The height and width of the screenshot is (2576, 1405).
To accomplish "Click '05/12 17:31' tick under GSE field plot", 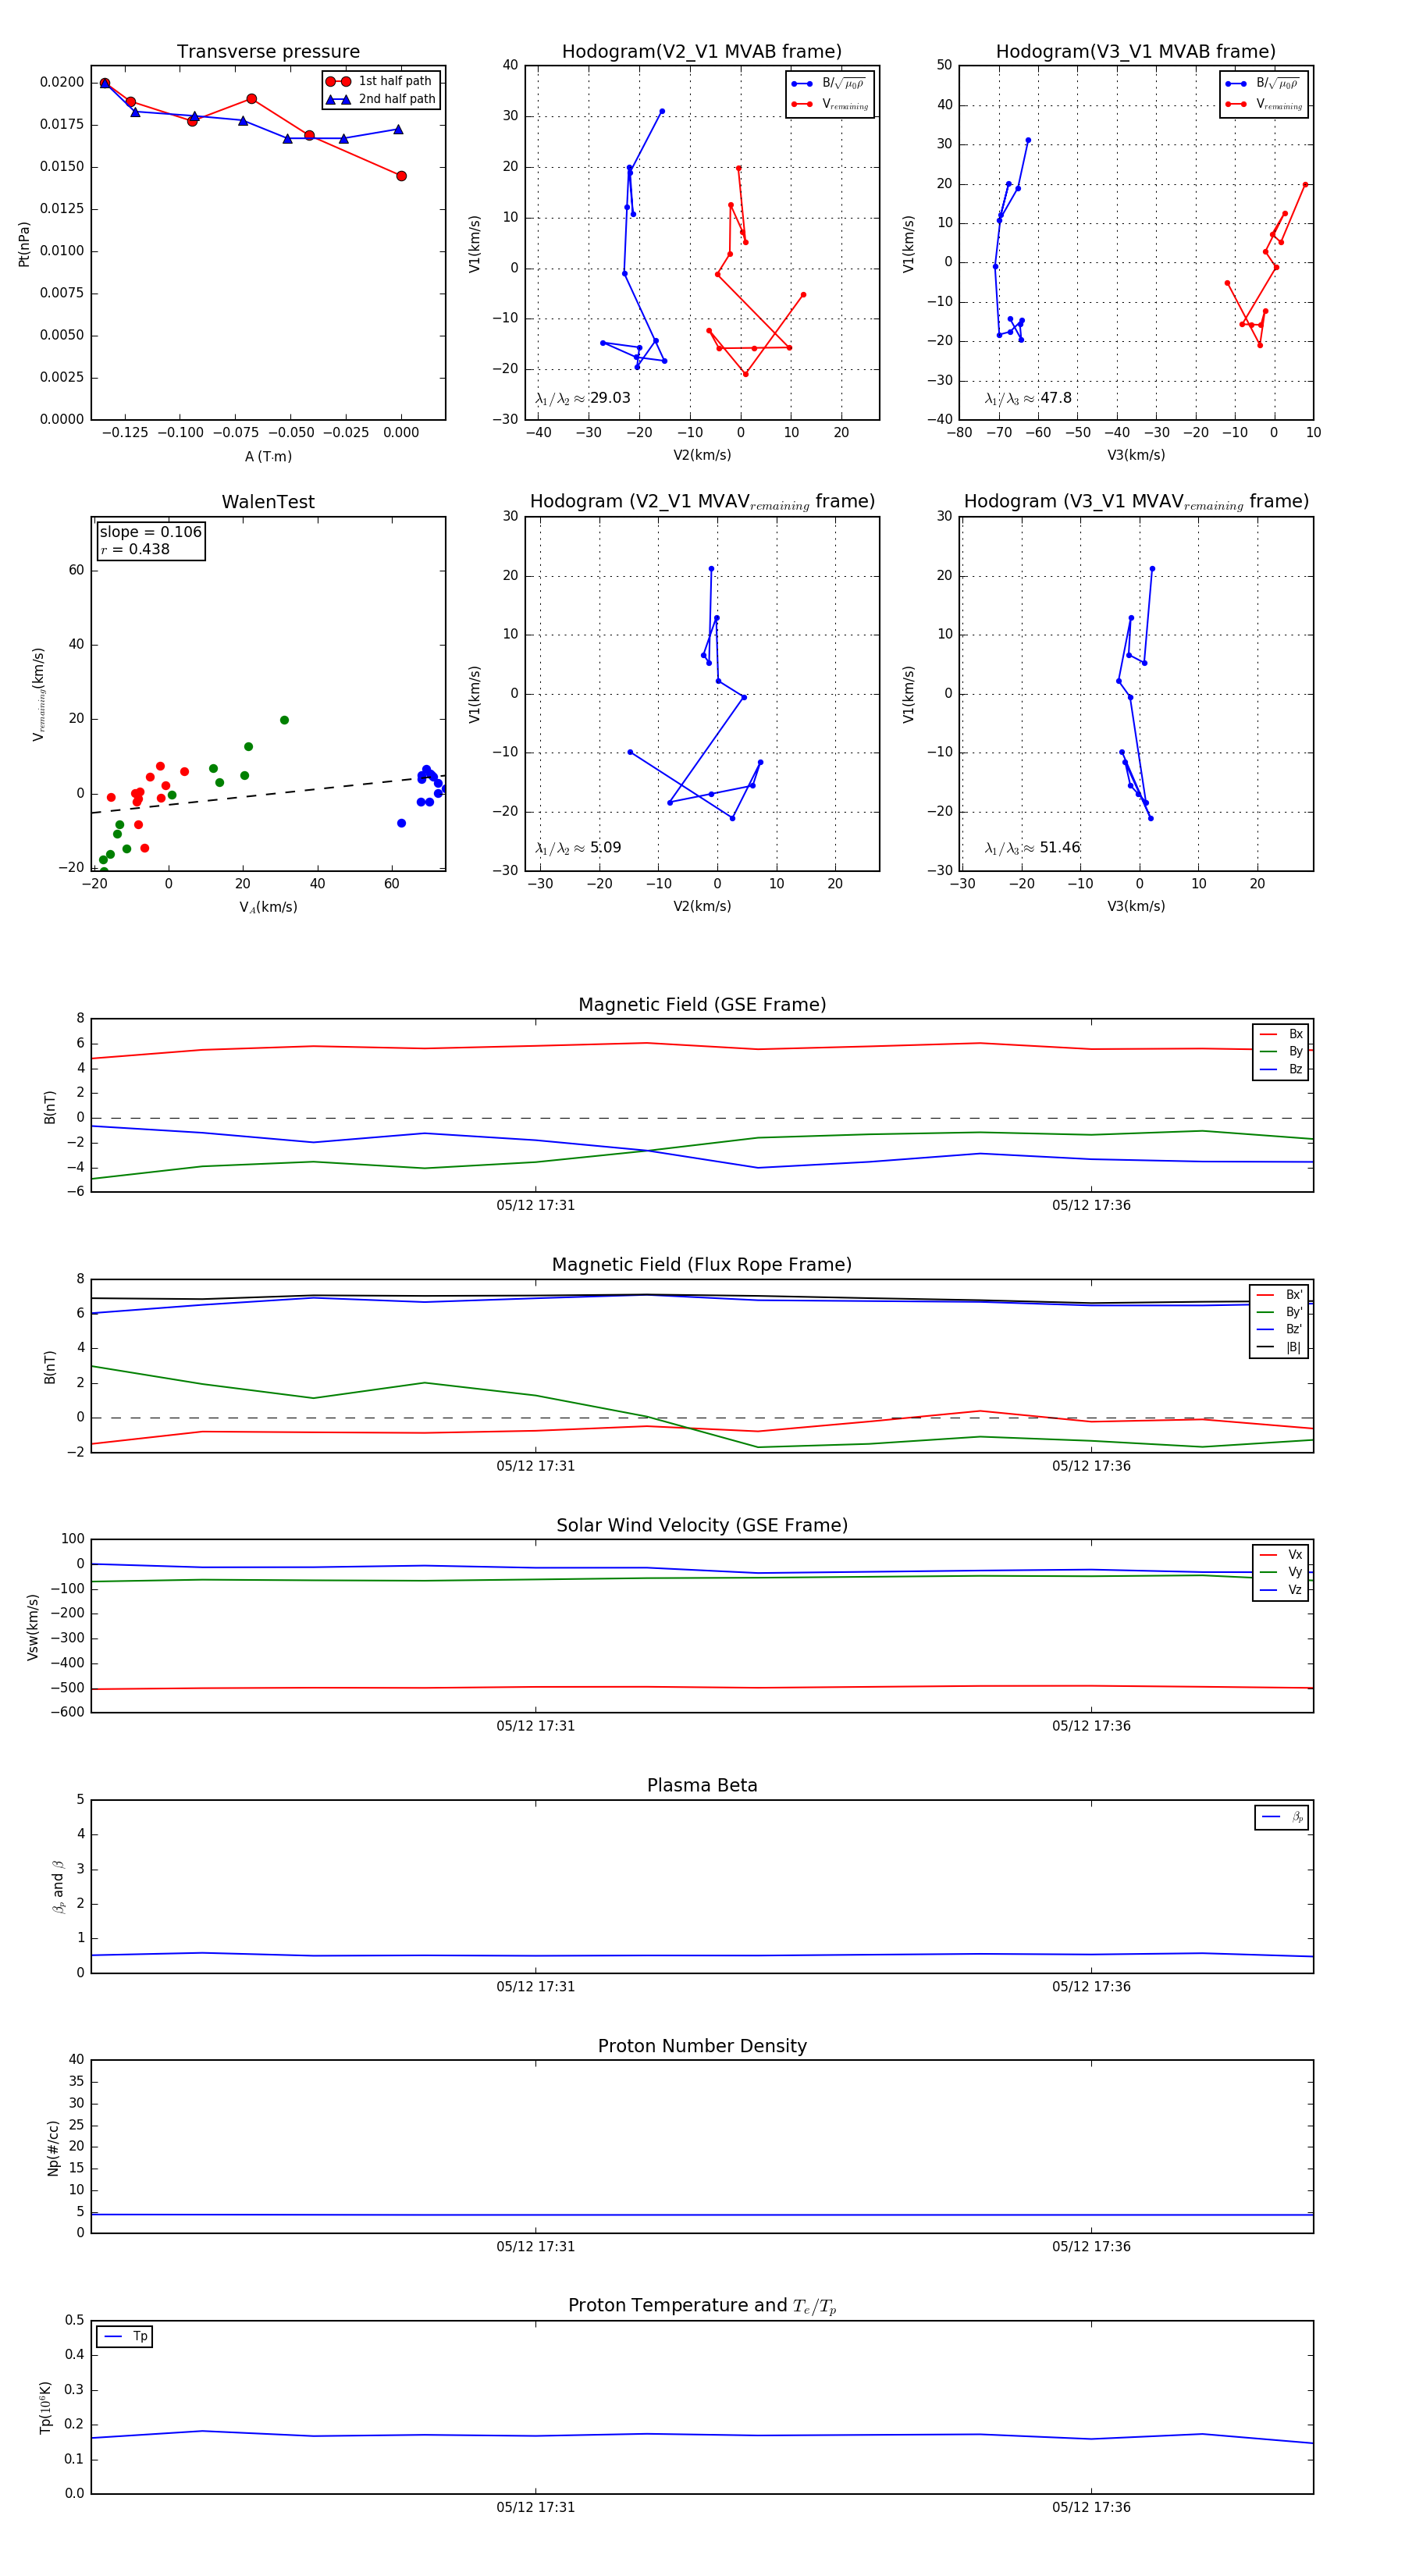I will click(536, 1206).
